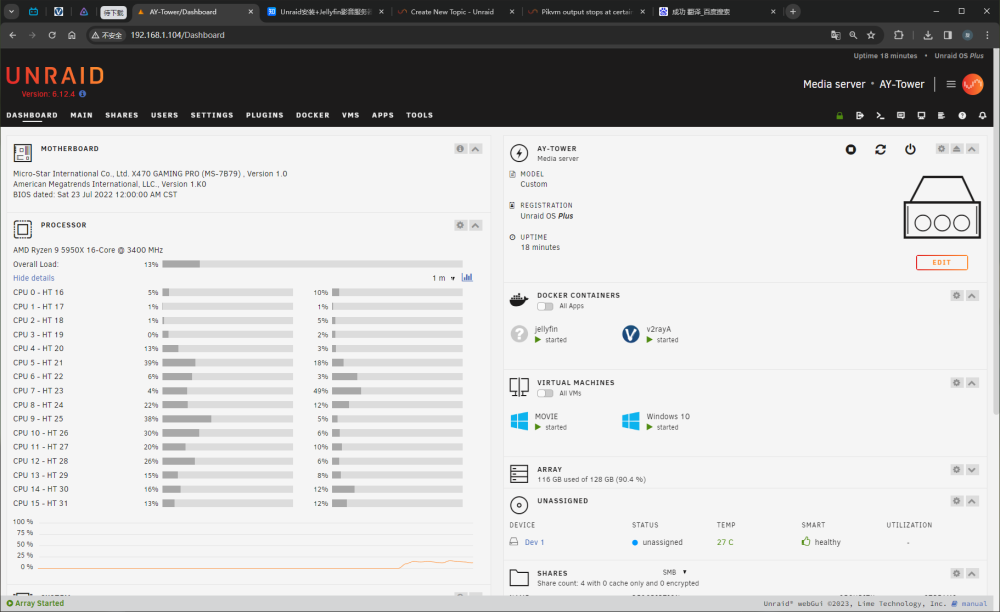Image resolution: width=1000 pixels, height=612 pixels.
Task: Click the eject icon in AY-Tower tile
Action: 957,149
